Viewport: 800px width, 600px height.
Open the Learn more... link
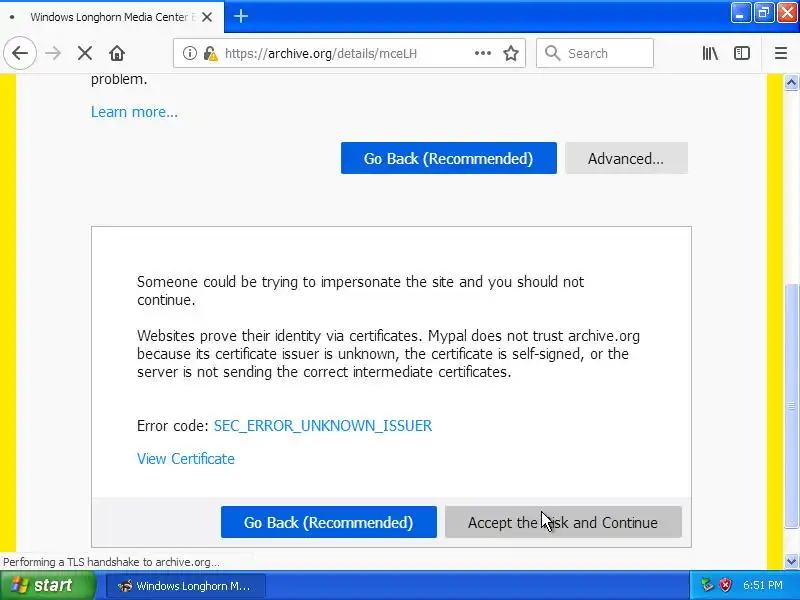coord(134,112)
